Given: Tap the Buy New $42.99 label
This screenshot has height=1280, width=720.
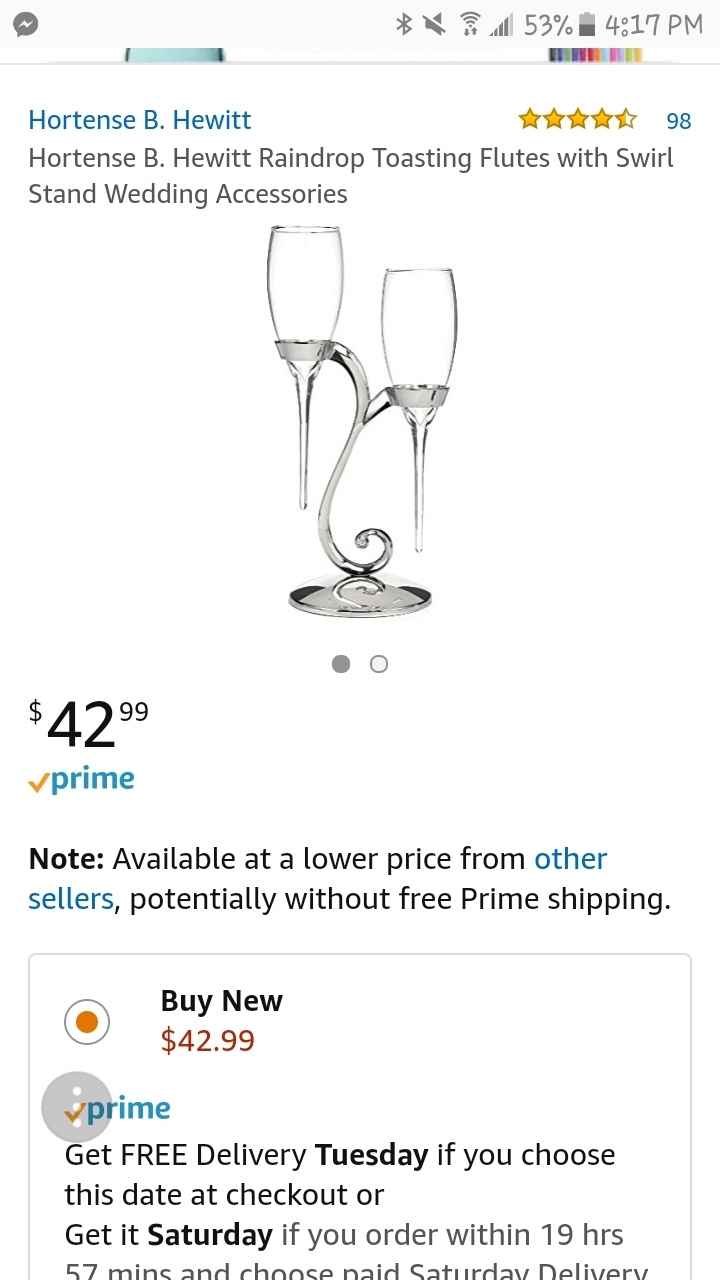Looking at the screenshot, I should 221,1021.
